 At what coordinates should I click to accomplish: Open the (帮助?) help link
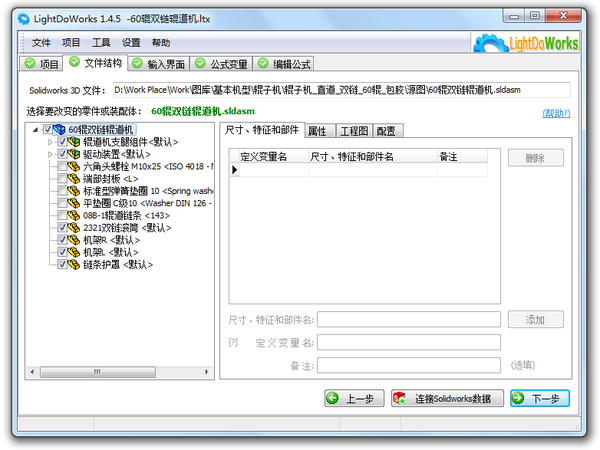click(x=556, y=113)
